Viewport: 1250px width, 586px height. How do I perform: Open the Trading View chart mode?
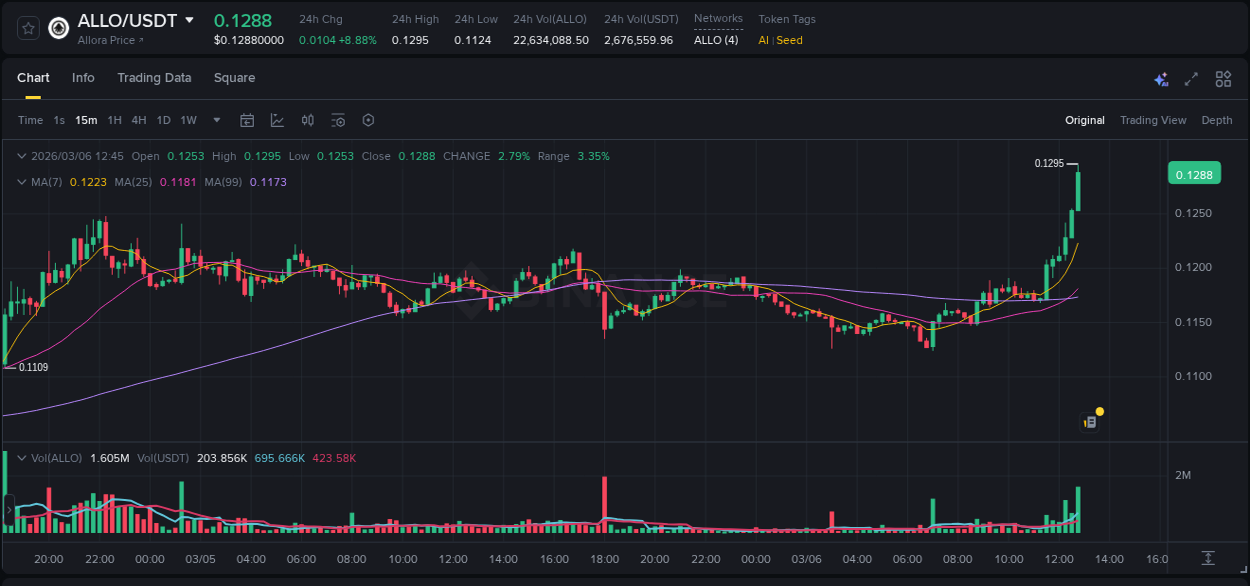pos(1153,120)
